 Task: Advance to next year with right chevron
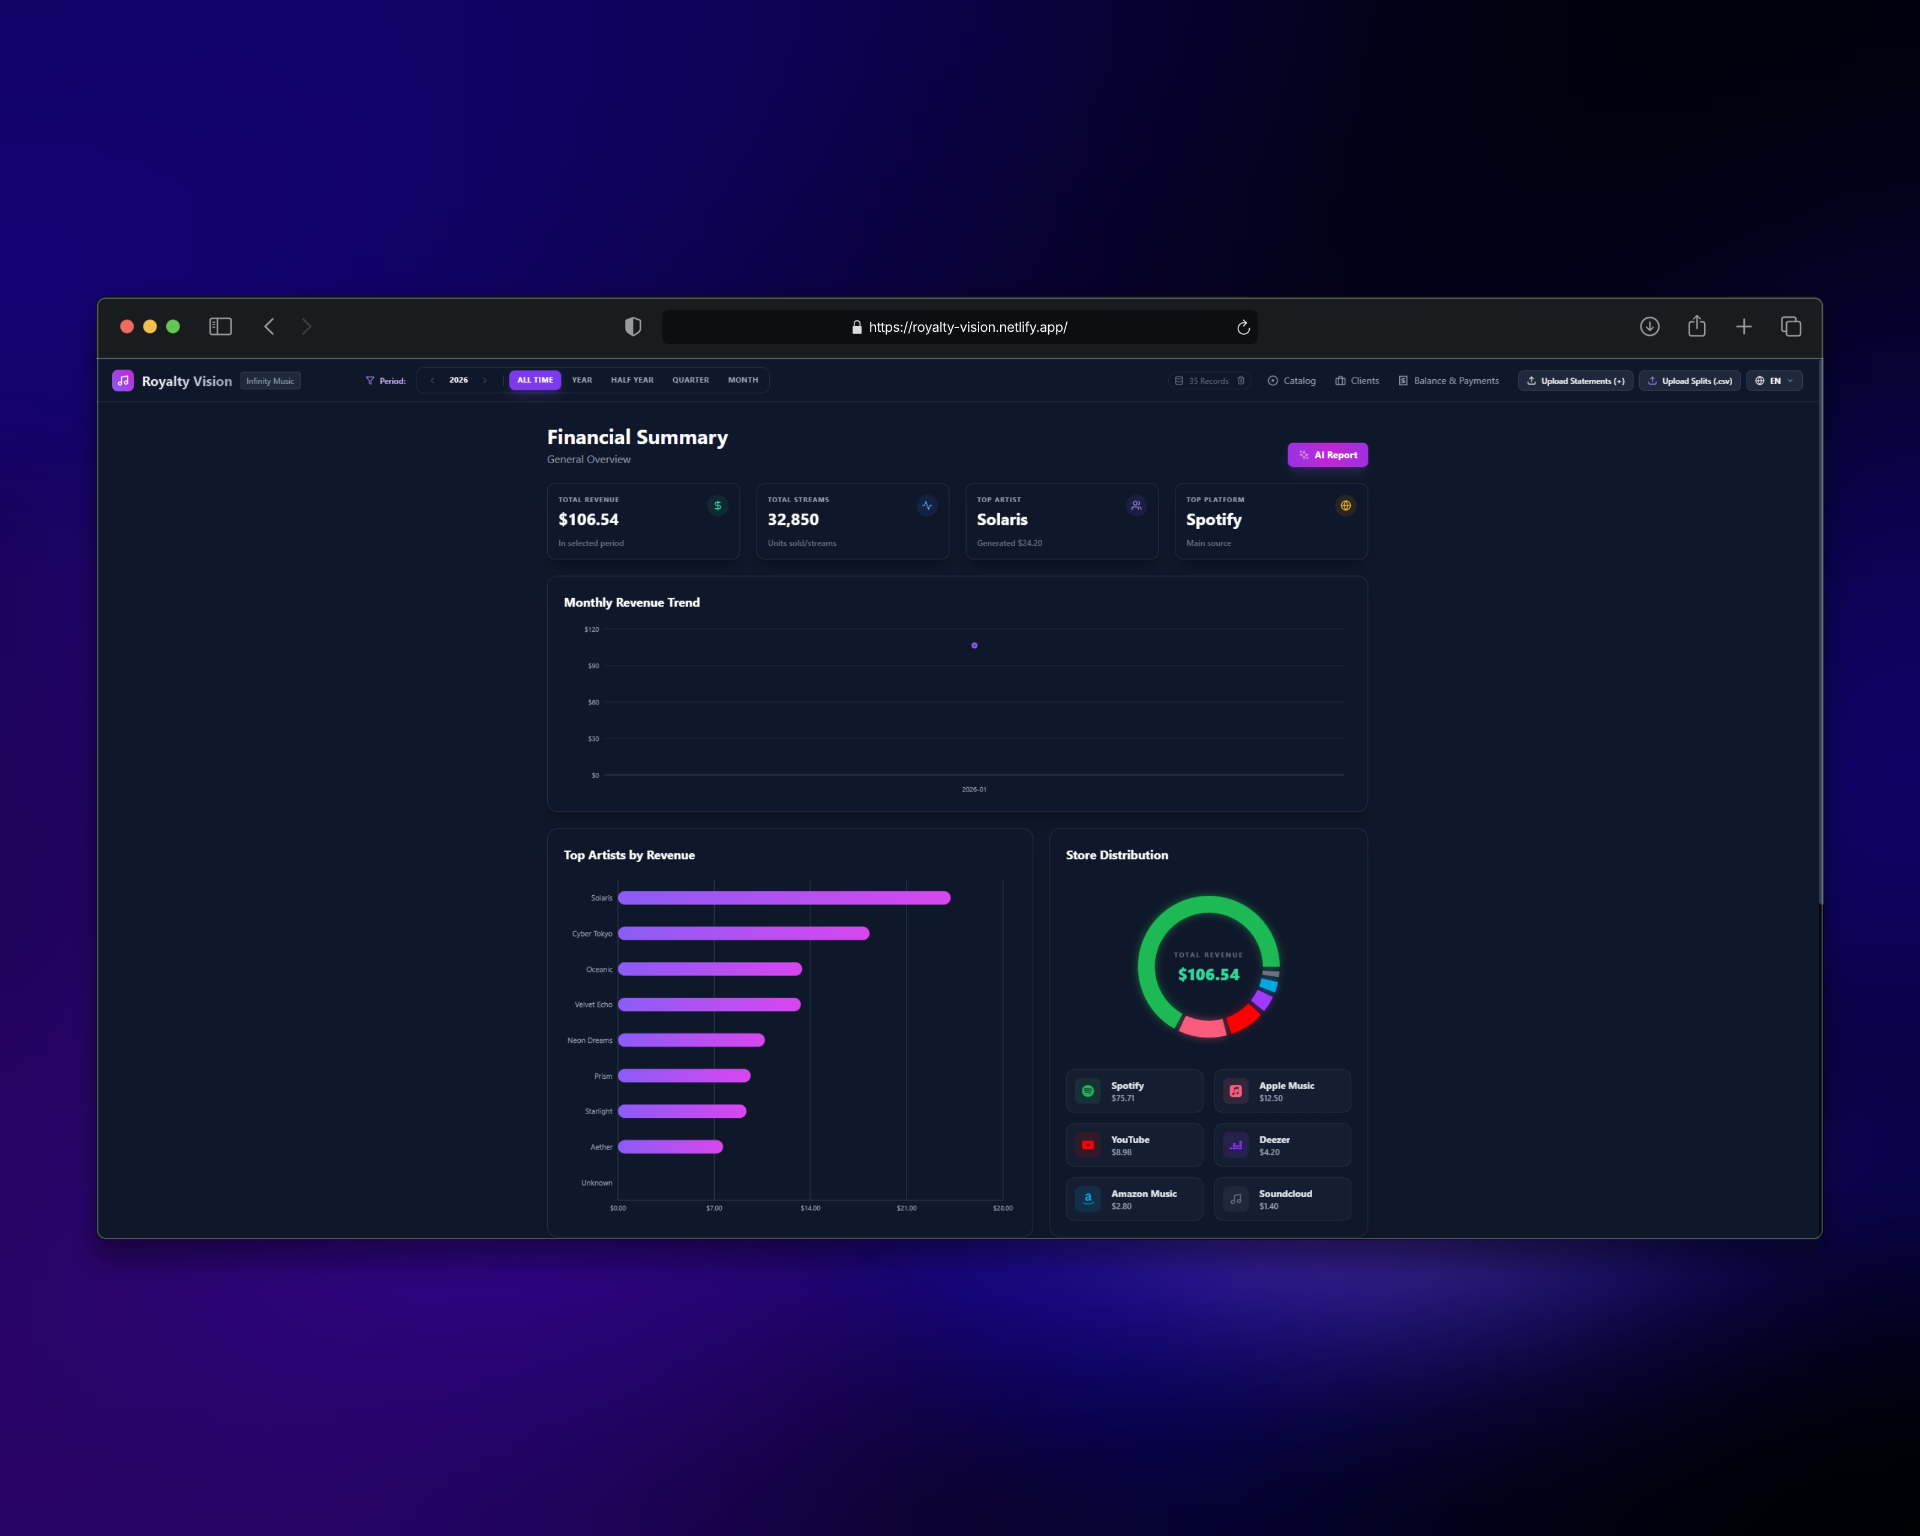pos(486,380)
